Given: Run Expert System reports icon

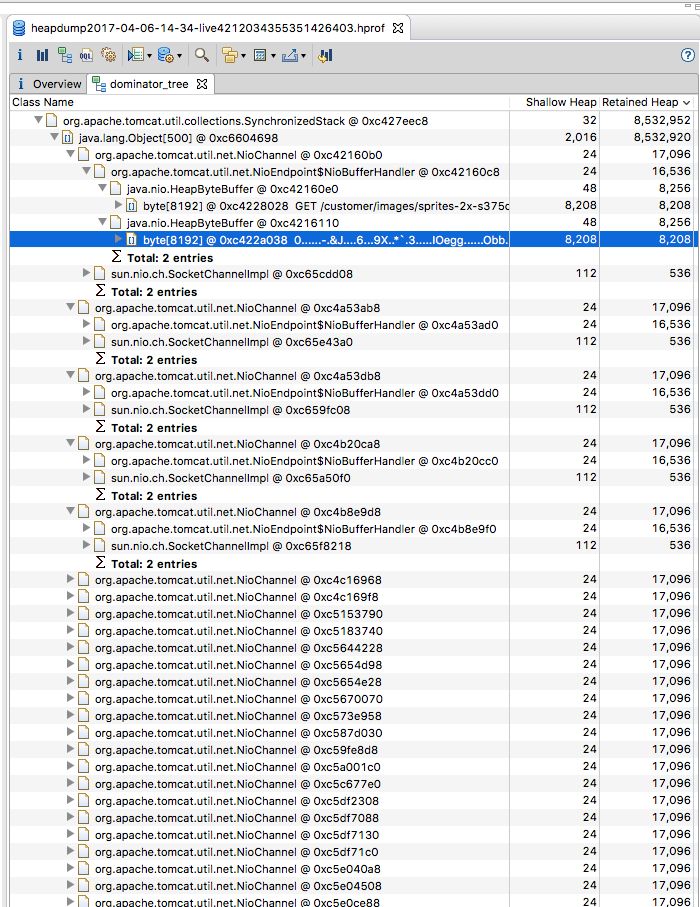Looking at the screenshot, I should pyautogui.click(x=135, y=55).
